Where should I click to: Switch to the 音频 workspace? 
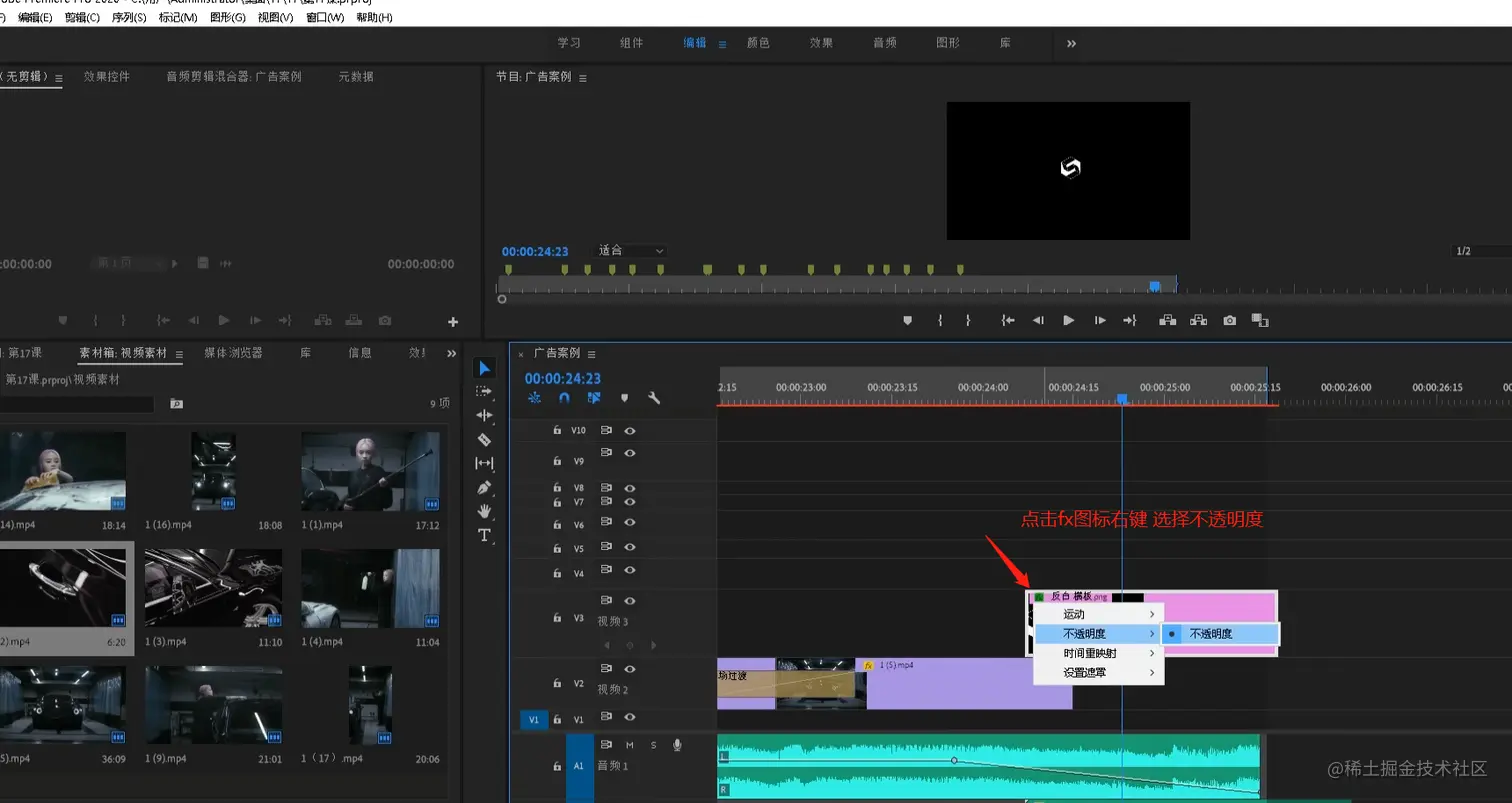tap(884, 43)
